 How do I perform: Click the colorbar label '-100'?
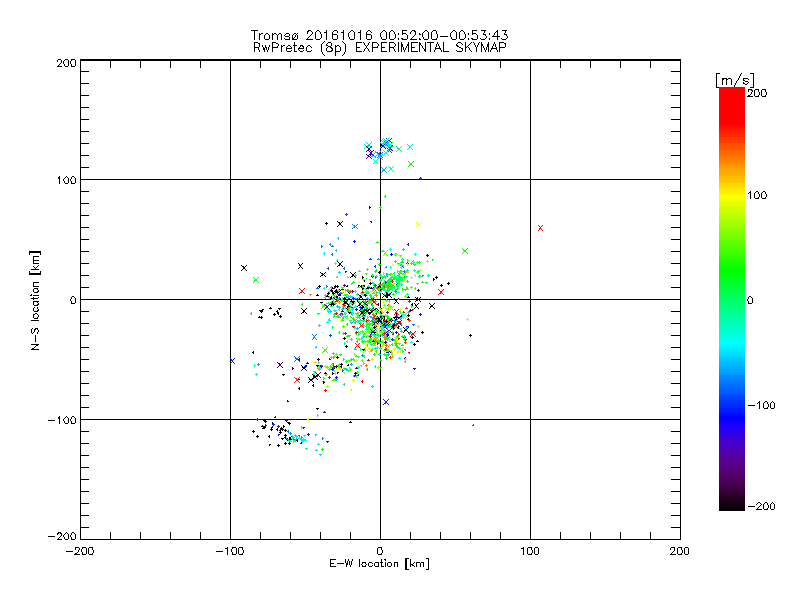pos(761,405)
